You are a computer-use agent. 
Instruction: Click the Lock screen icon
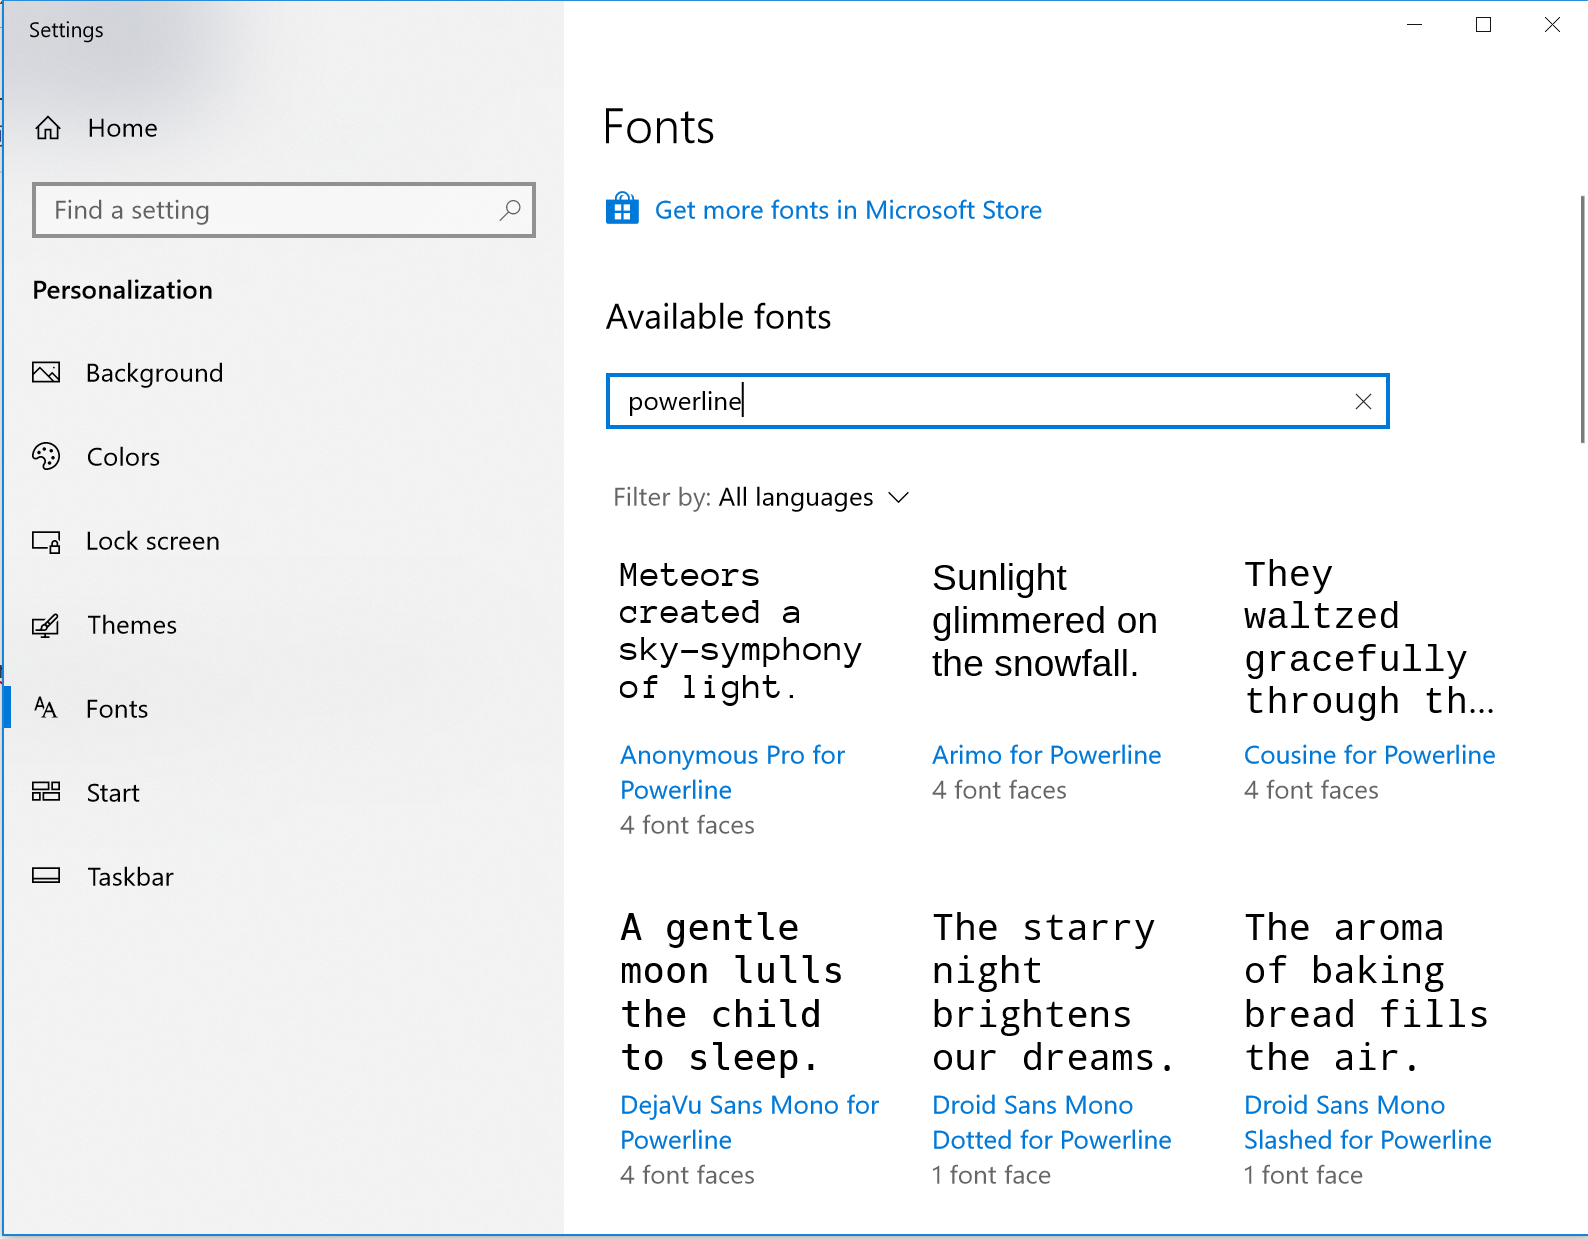(x=46, y=541)
